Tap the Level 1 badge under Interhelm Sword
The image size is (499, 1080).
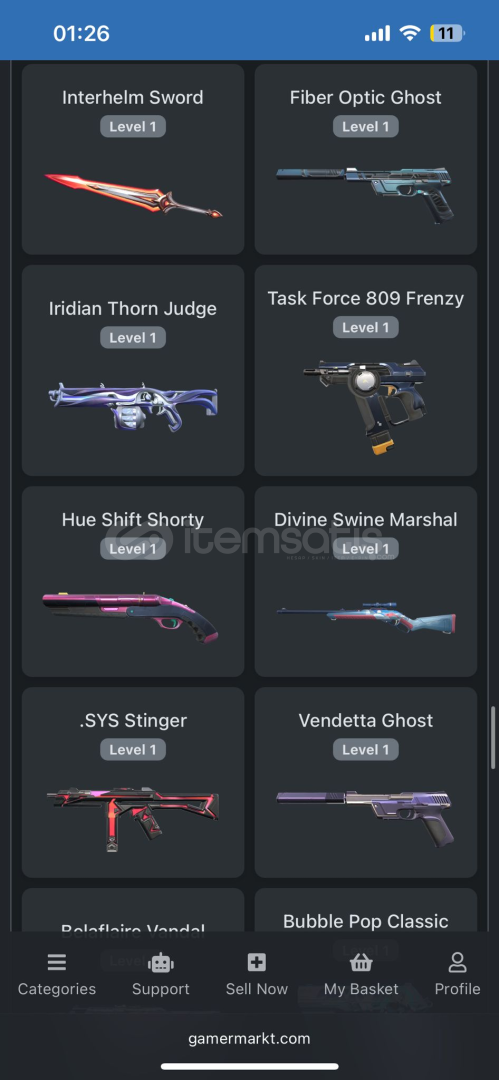coord(133,127)
